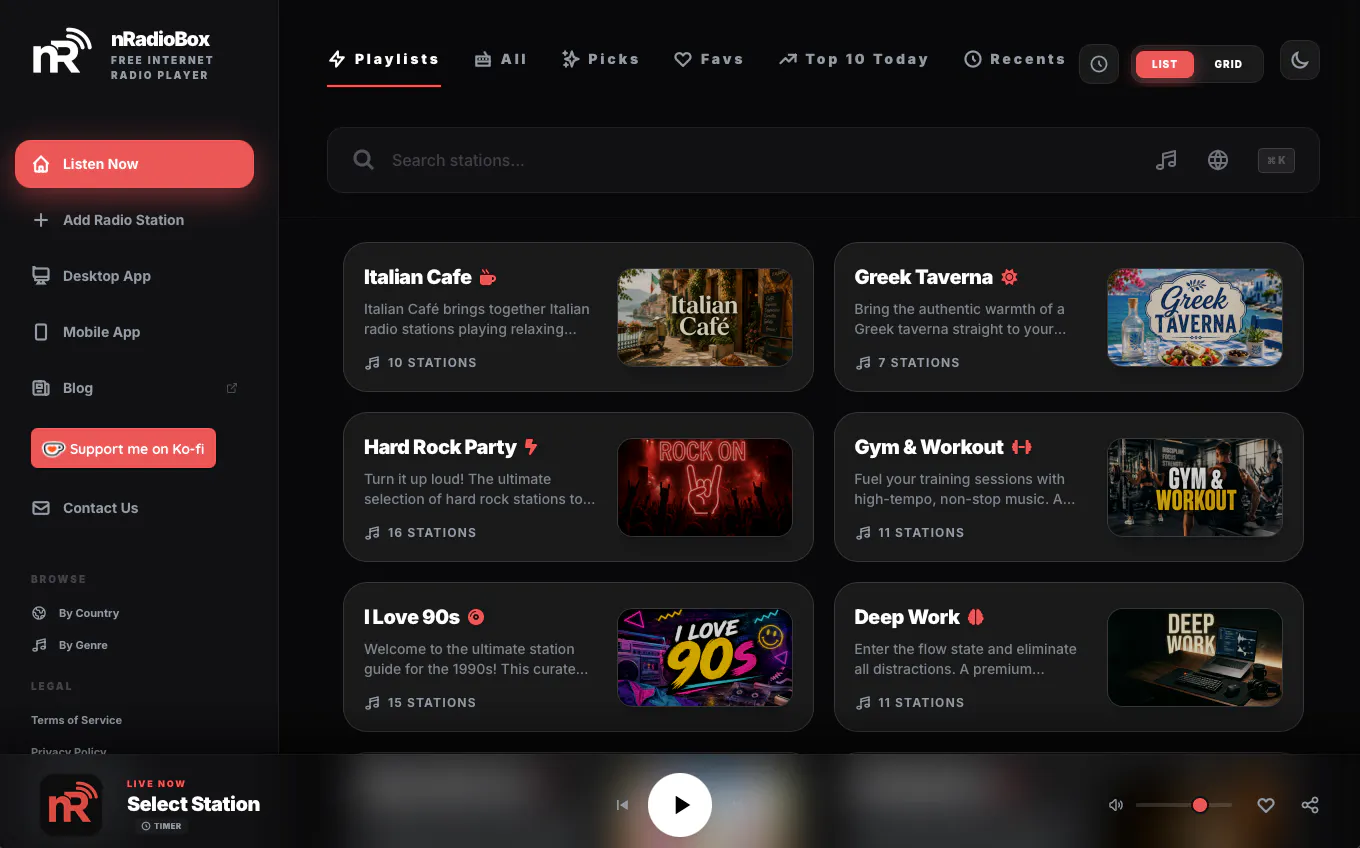The width and height of the screenshot is (1360, 848).
Task: Open the Recents tab
Action: coord(1014,59)
